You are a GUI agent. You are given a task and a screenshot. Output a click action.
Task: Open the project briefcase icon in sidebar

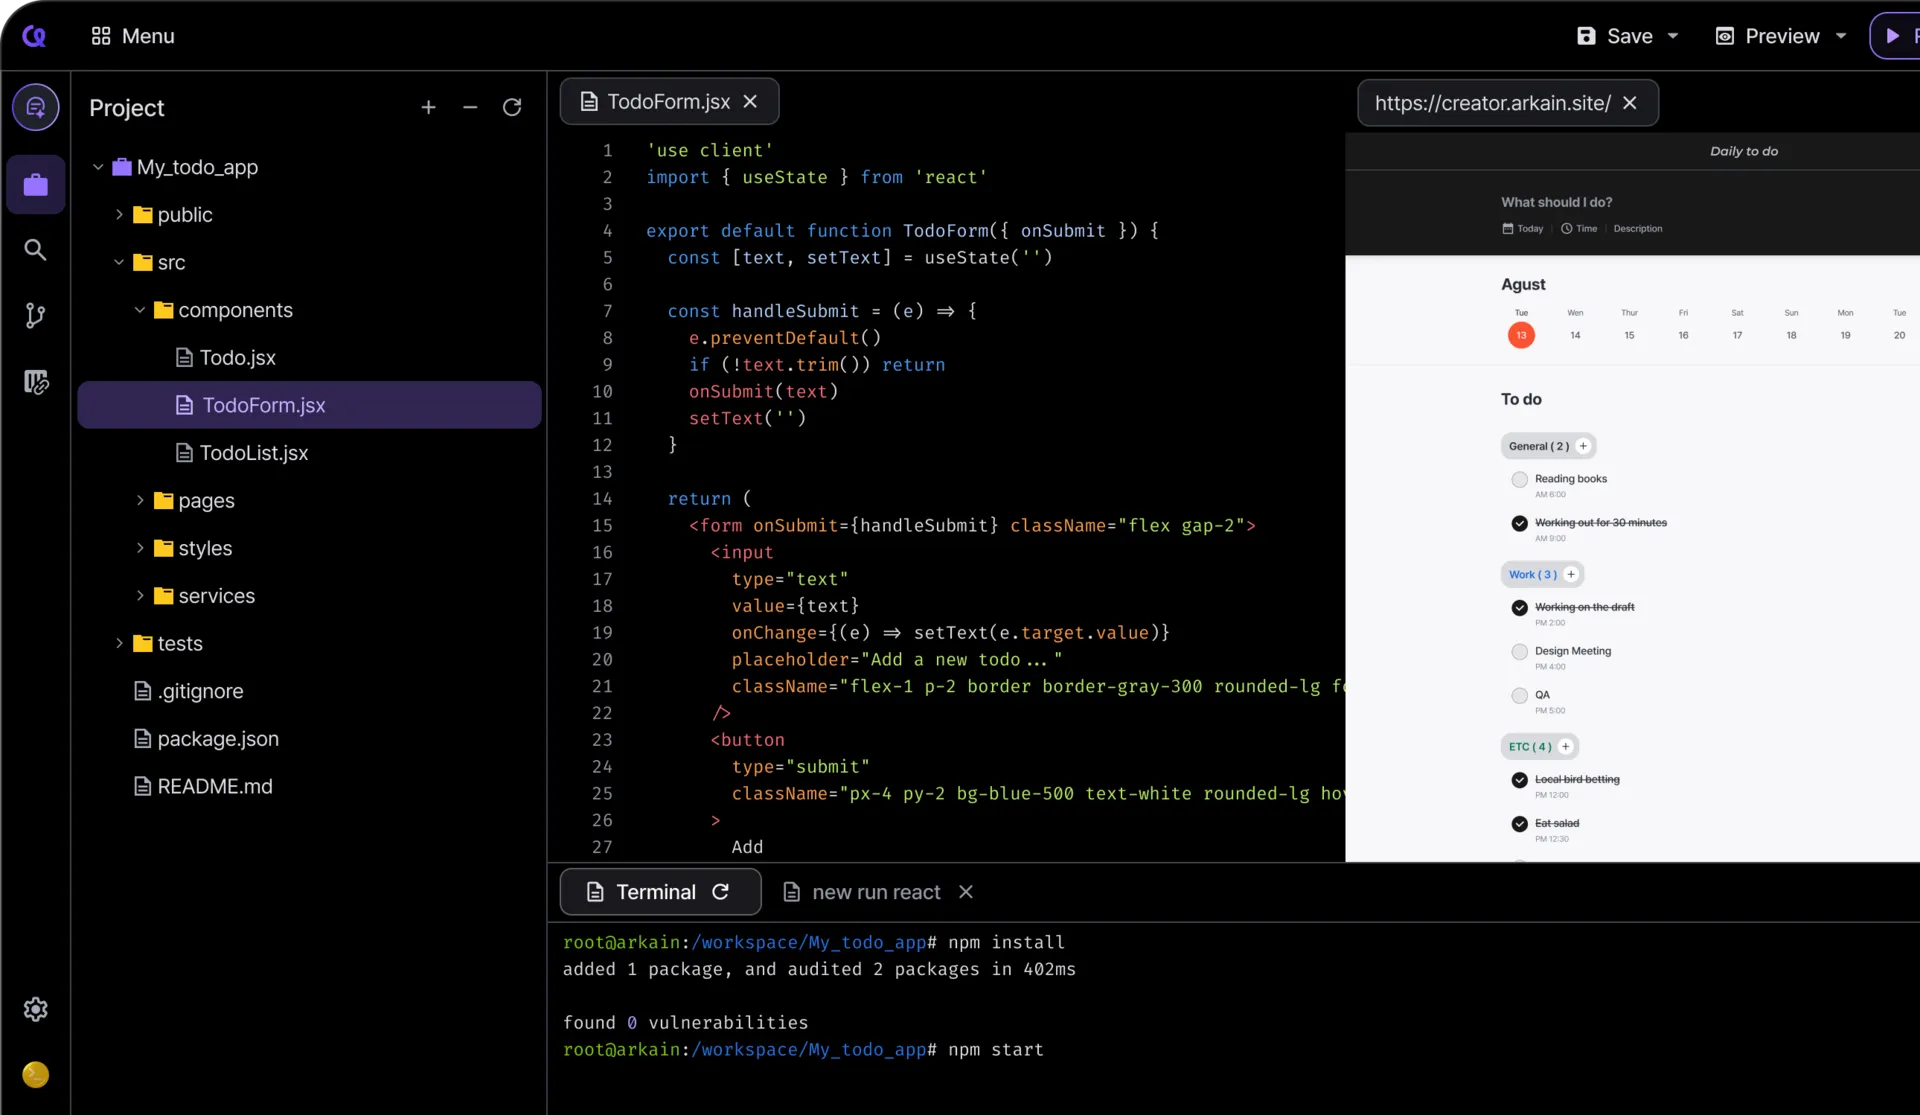(36, 185)
